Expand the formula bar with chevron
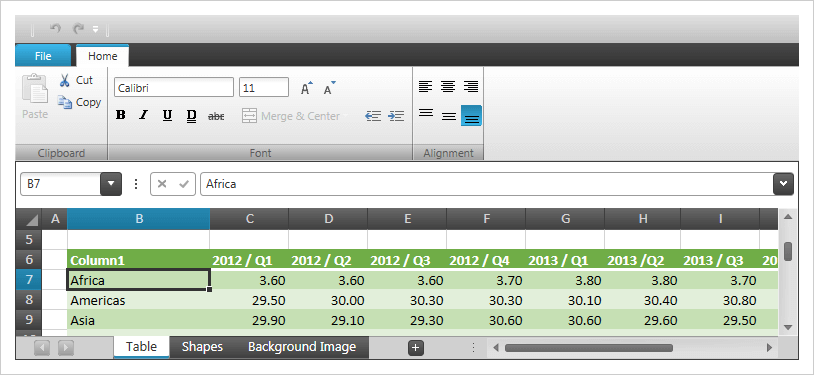814x375 pixels. click(783, 184)
